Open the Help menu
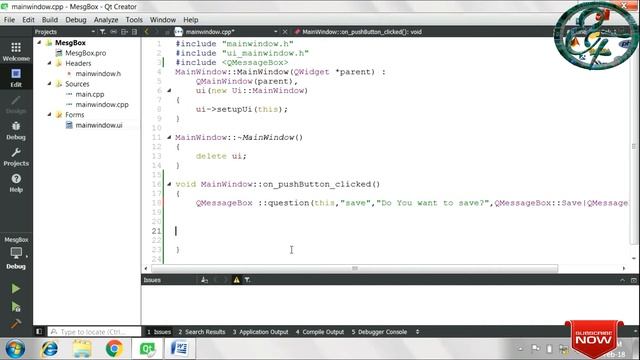 coord(191,20)
